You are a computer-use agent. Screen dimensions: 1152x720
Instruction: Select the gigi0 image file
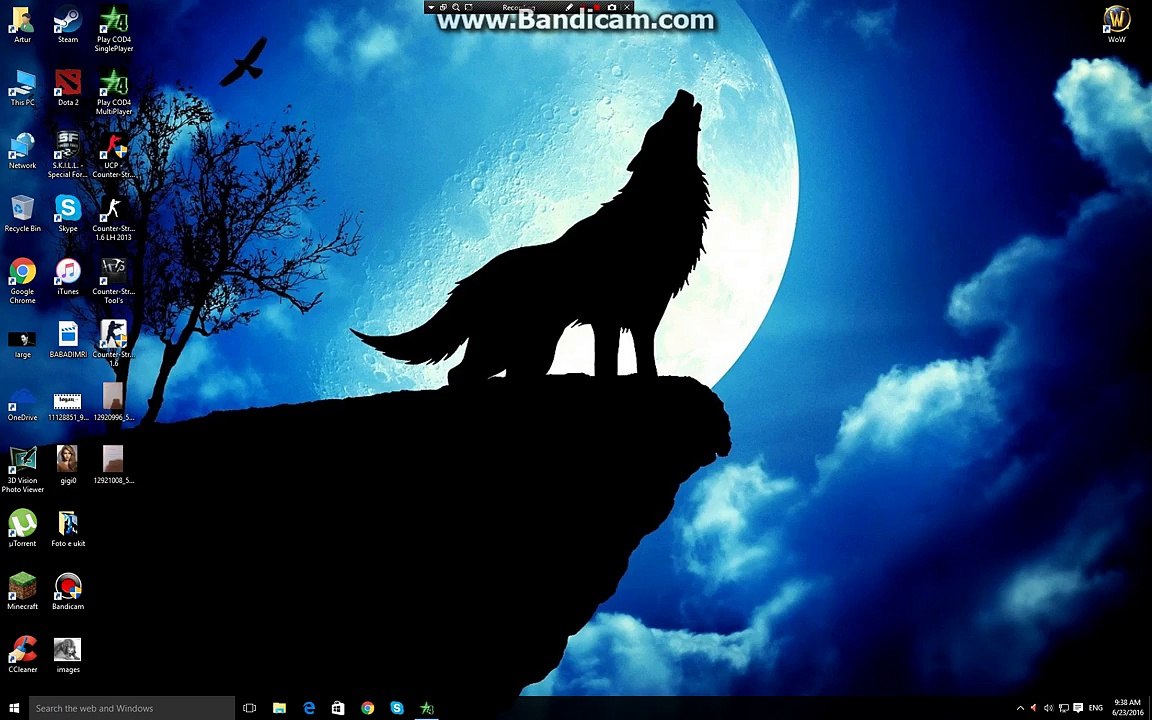point(68,466)
